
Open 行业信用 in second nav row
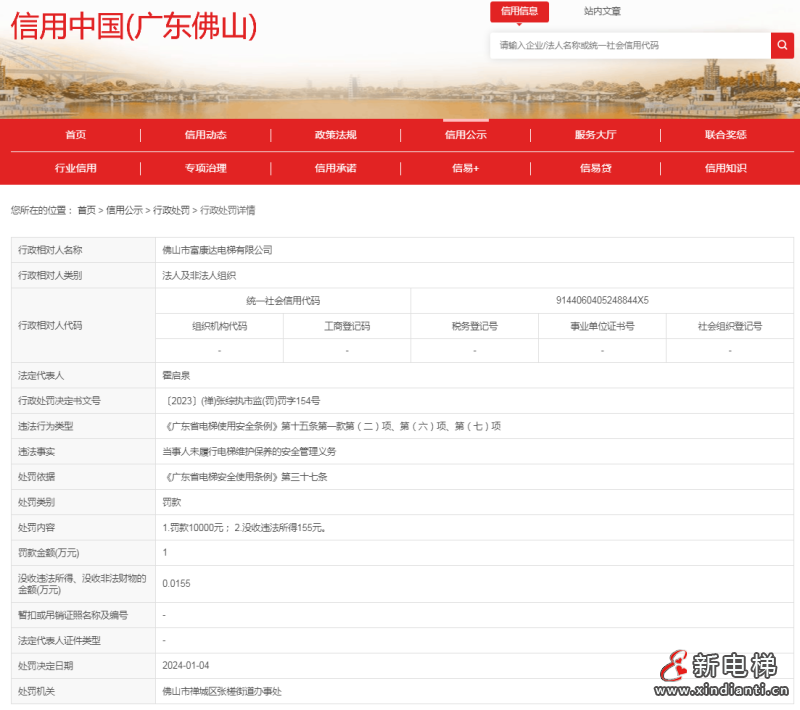pyautogui.click(x=76, y=168)
